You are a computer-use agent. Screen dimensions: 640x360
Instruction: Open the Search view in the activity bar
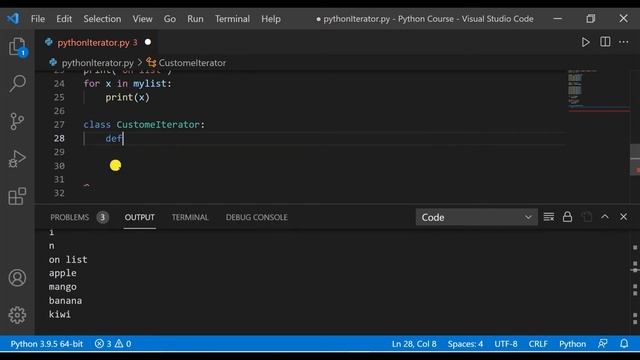17,83
